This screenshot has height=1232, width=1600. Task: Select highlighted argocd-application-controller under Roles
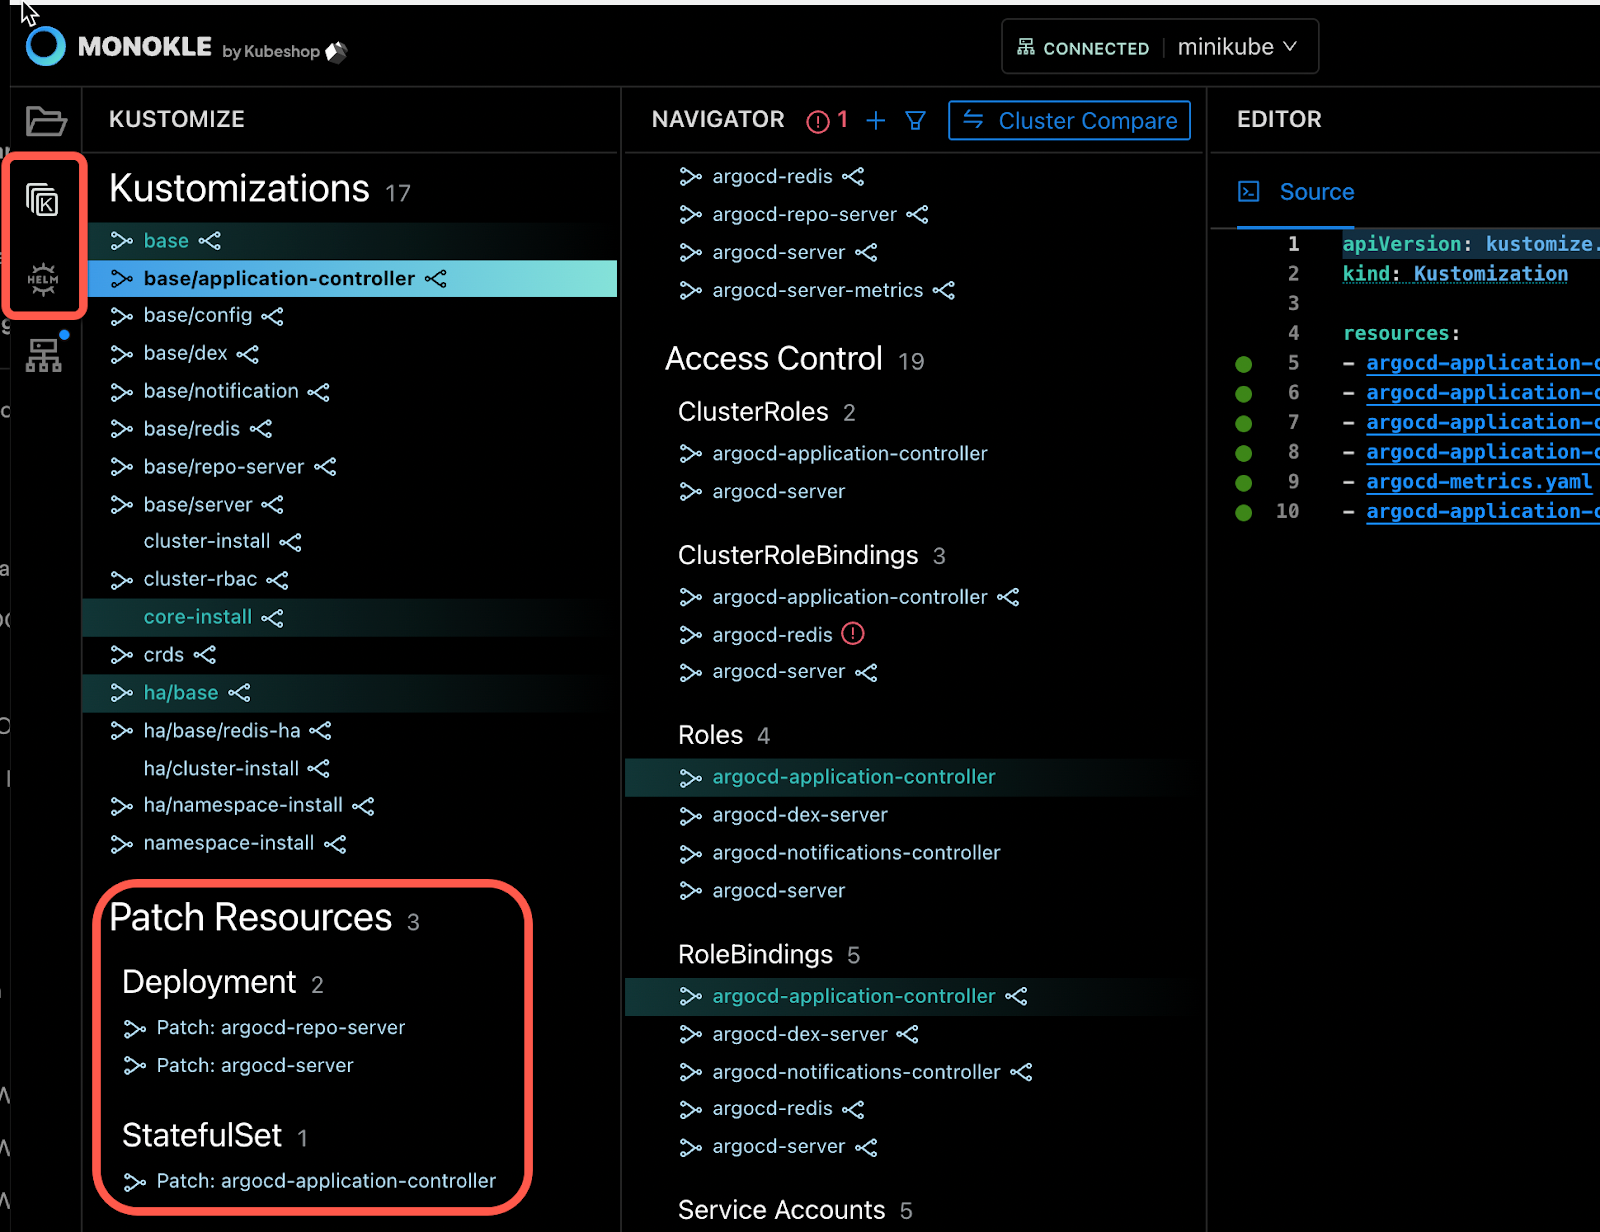click(x=854, y=777)
